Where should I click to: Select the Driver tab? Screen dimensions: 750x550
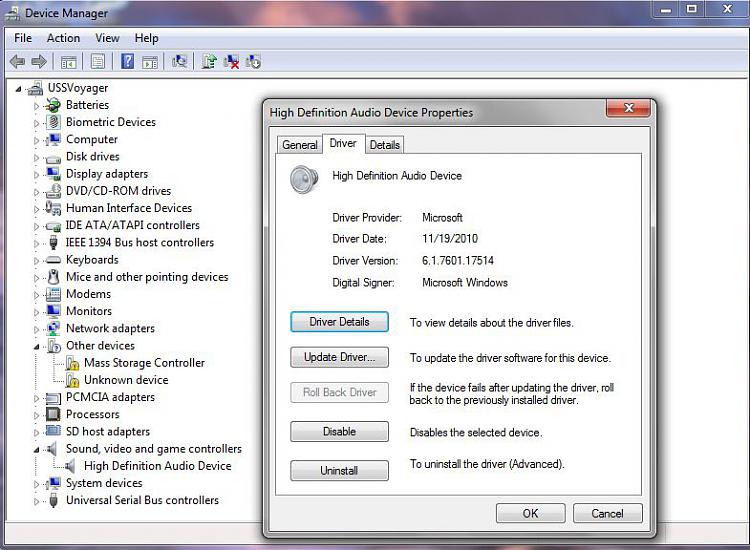click(343, 143)
